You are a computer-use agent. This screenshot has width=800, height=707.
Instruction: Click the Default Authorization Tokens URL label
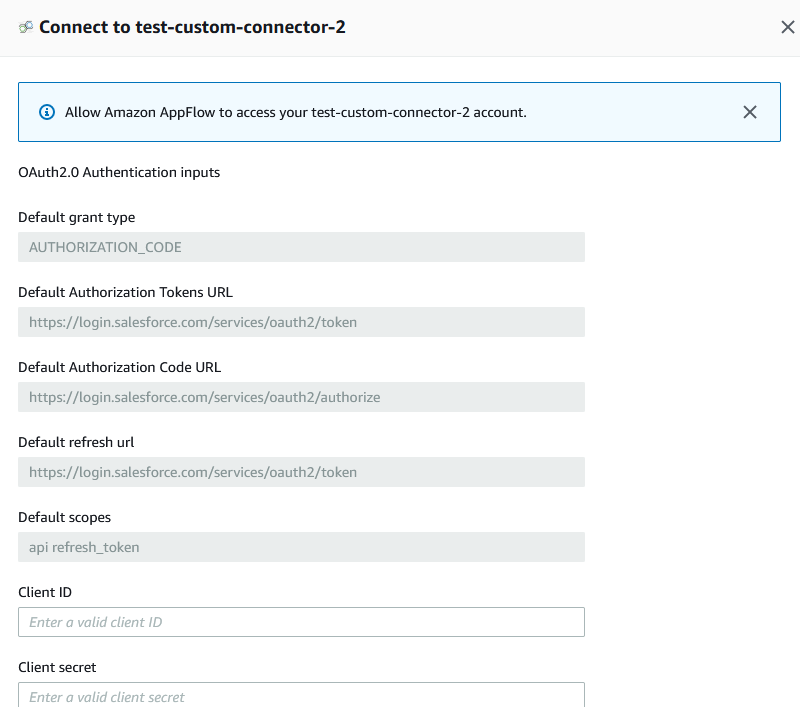126,292
